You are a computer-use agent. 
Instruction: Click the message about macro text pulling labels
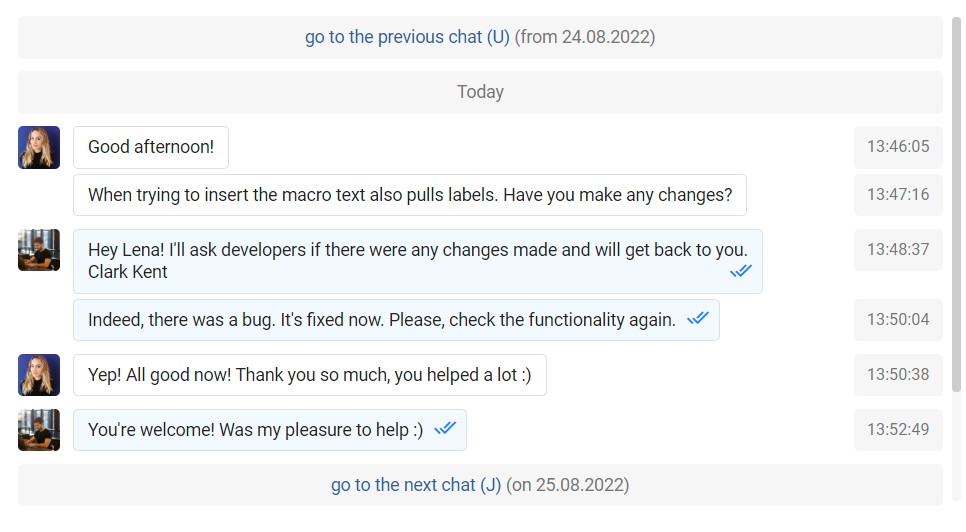410,195
